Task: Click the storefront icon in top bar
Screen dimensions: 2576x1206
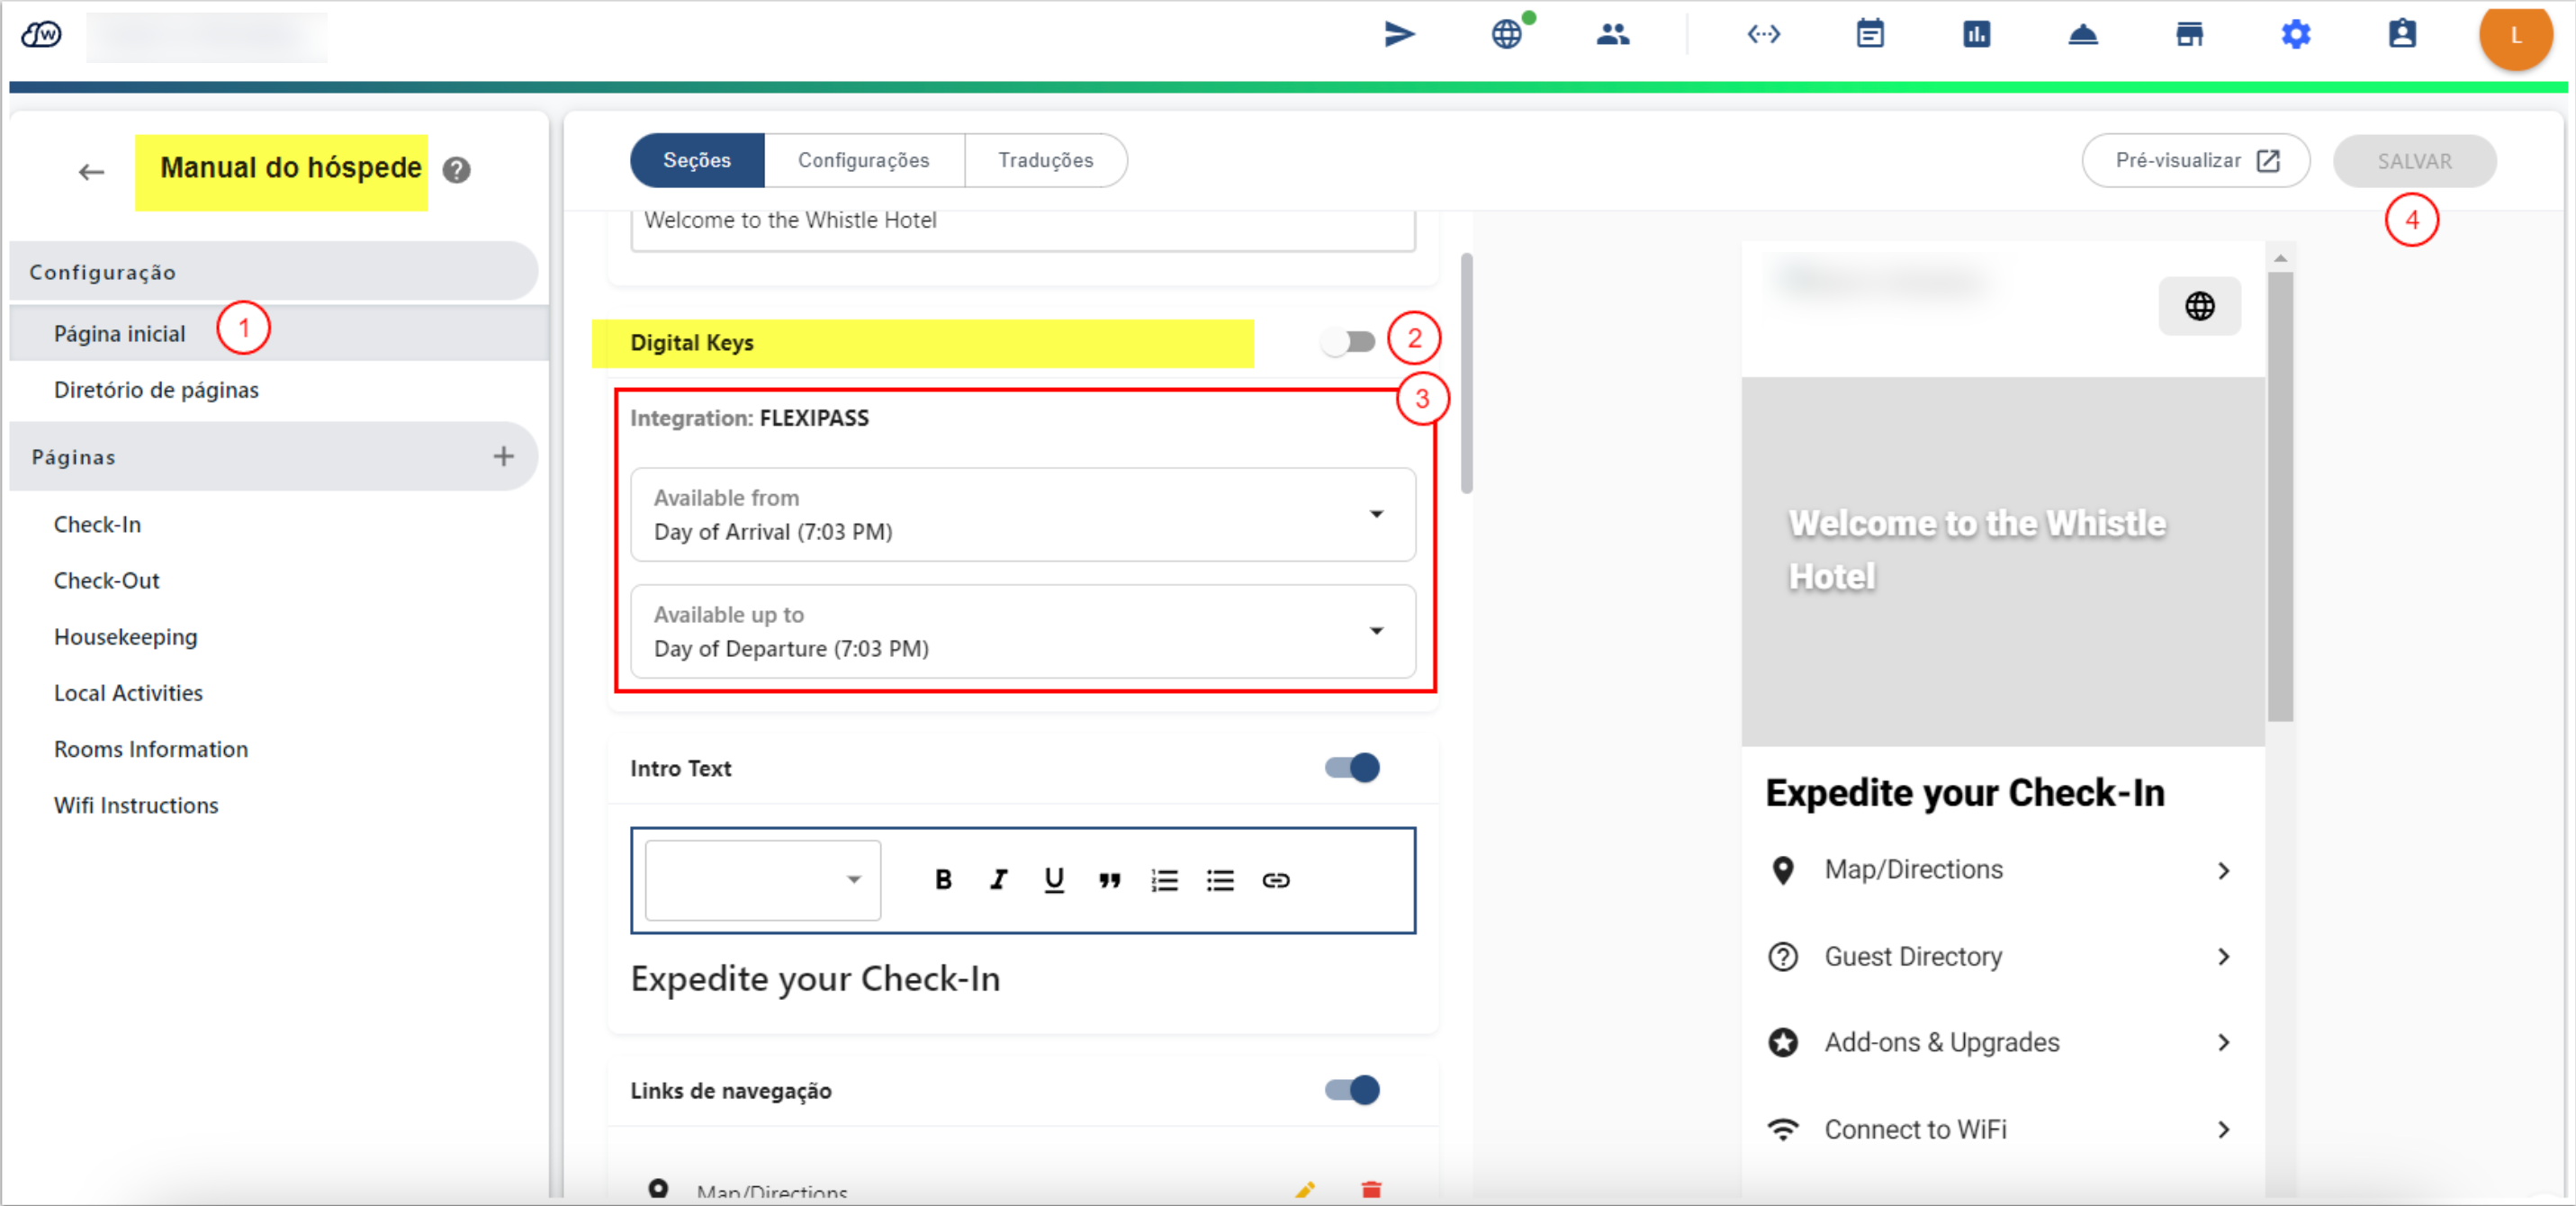Action: click(2189, 35)
